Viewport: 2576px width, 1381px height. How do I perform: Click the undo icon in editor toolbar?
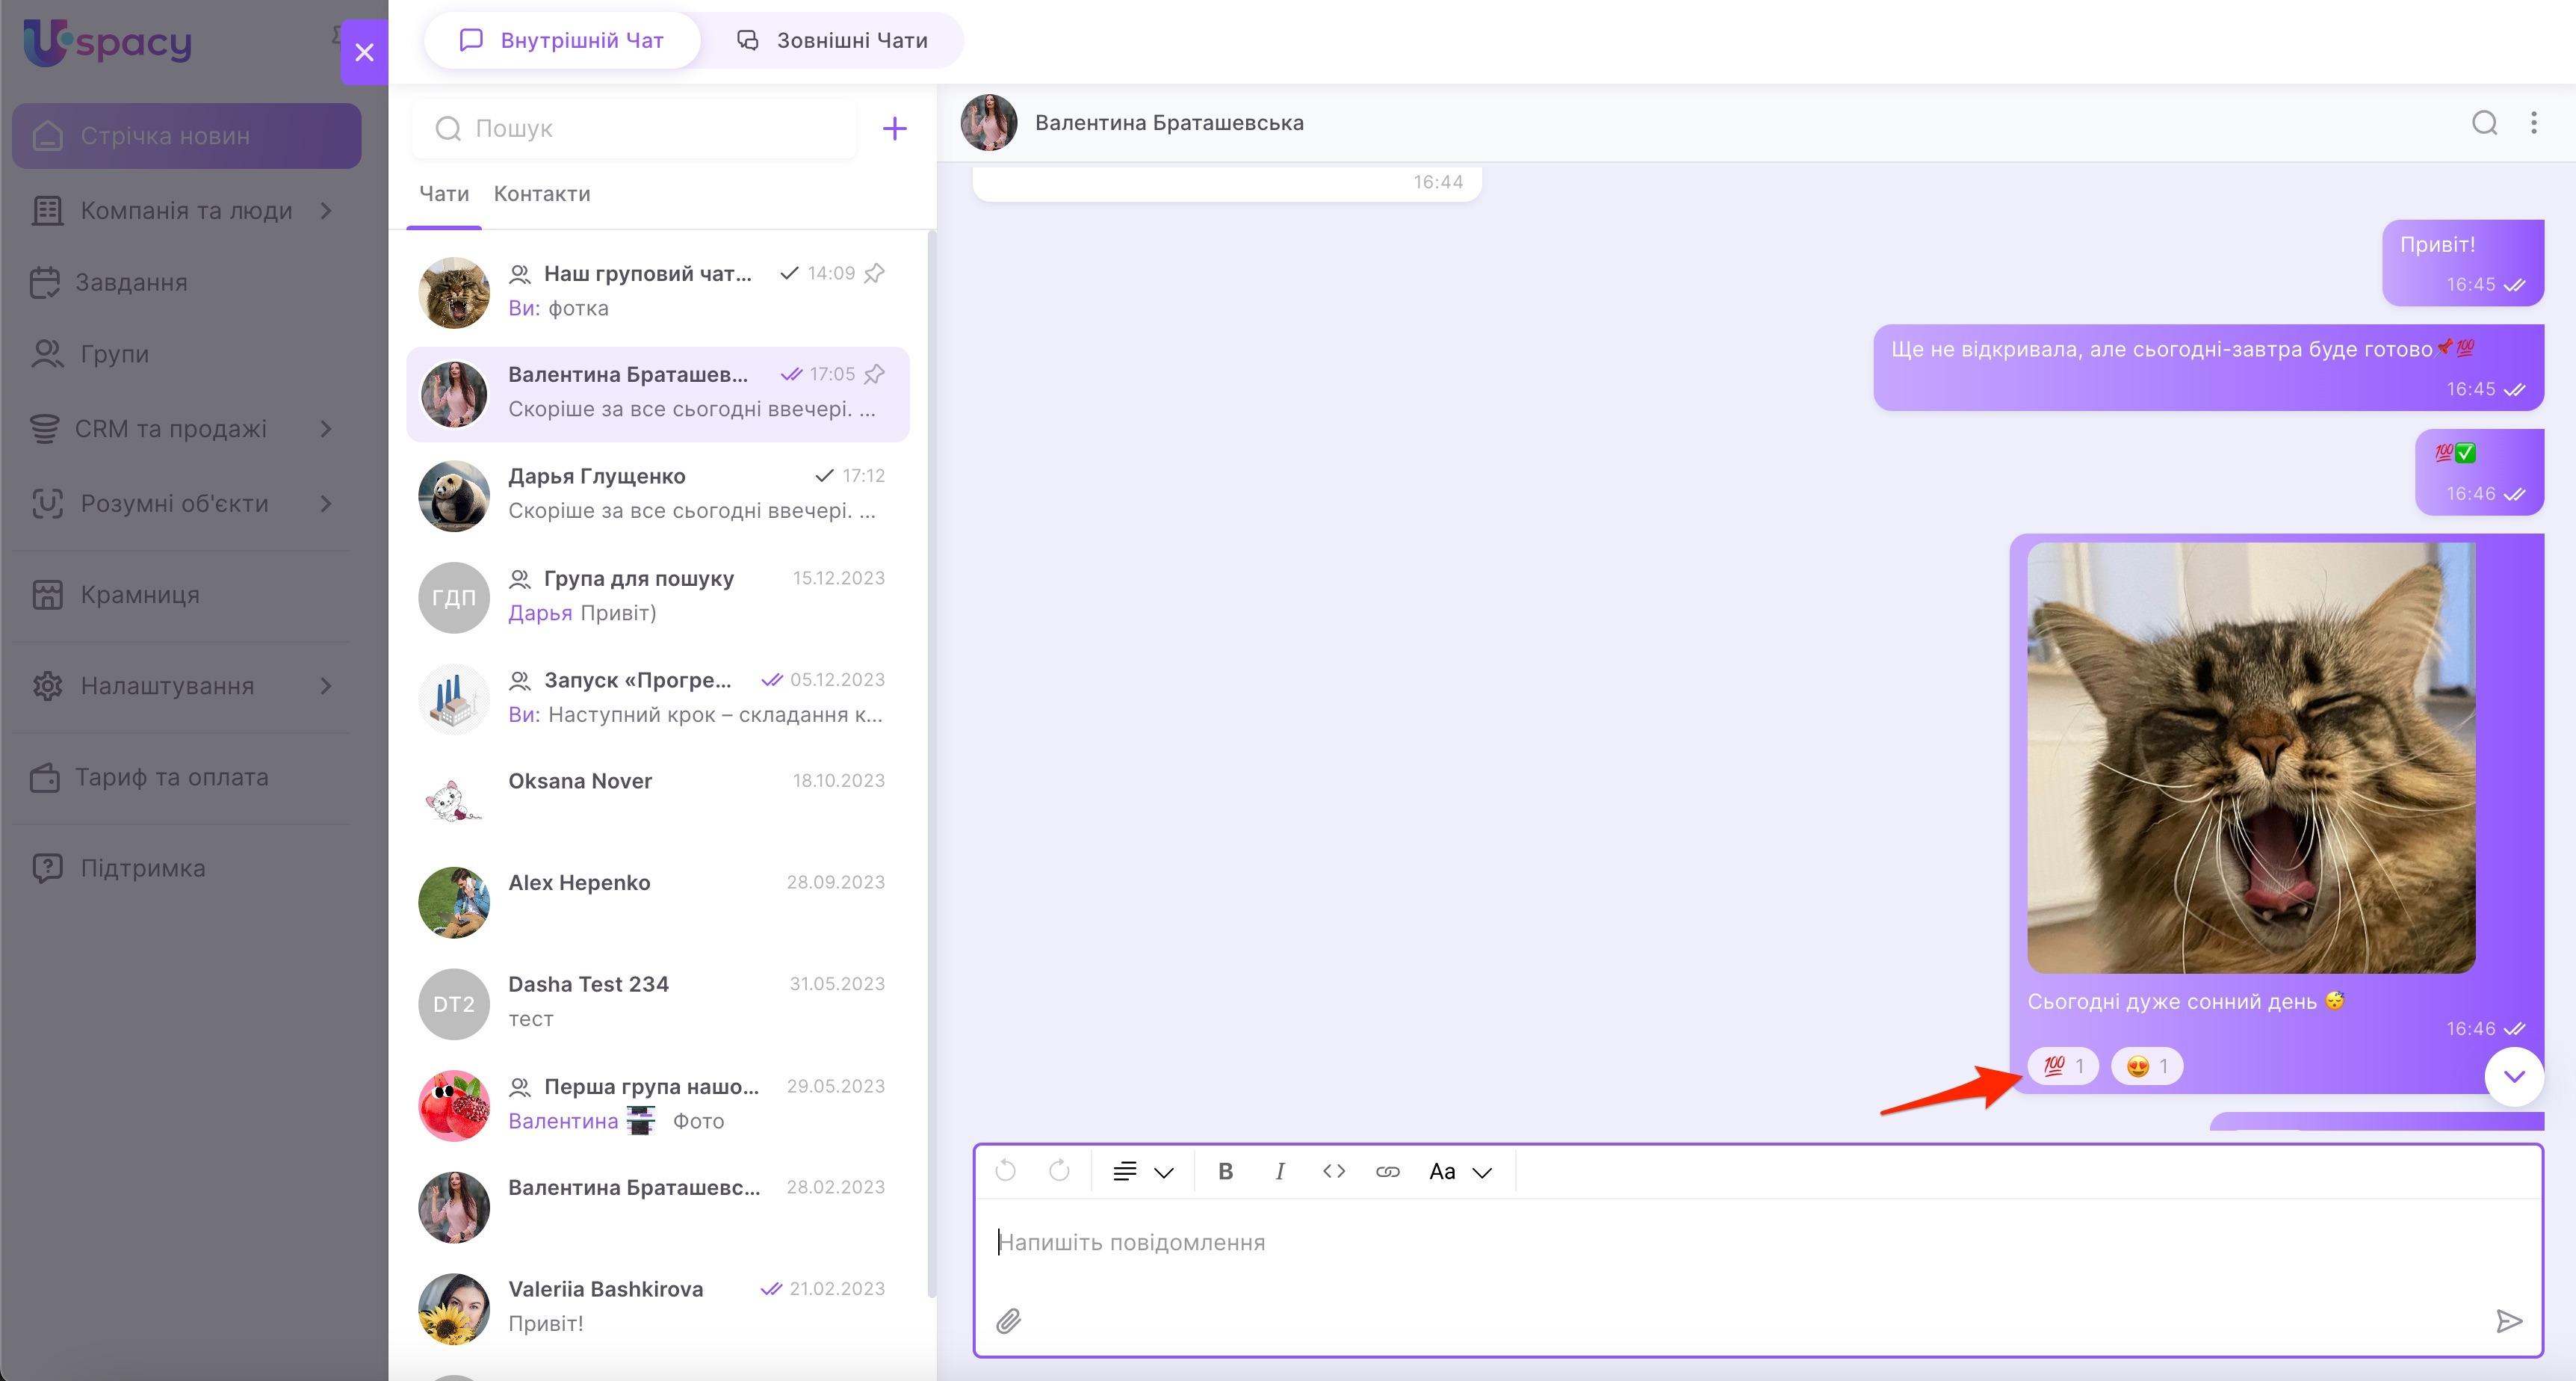coord(1006,1171)
